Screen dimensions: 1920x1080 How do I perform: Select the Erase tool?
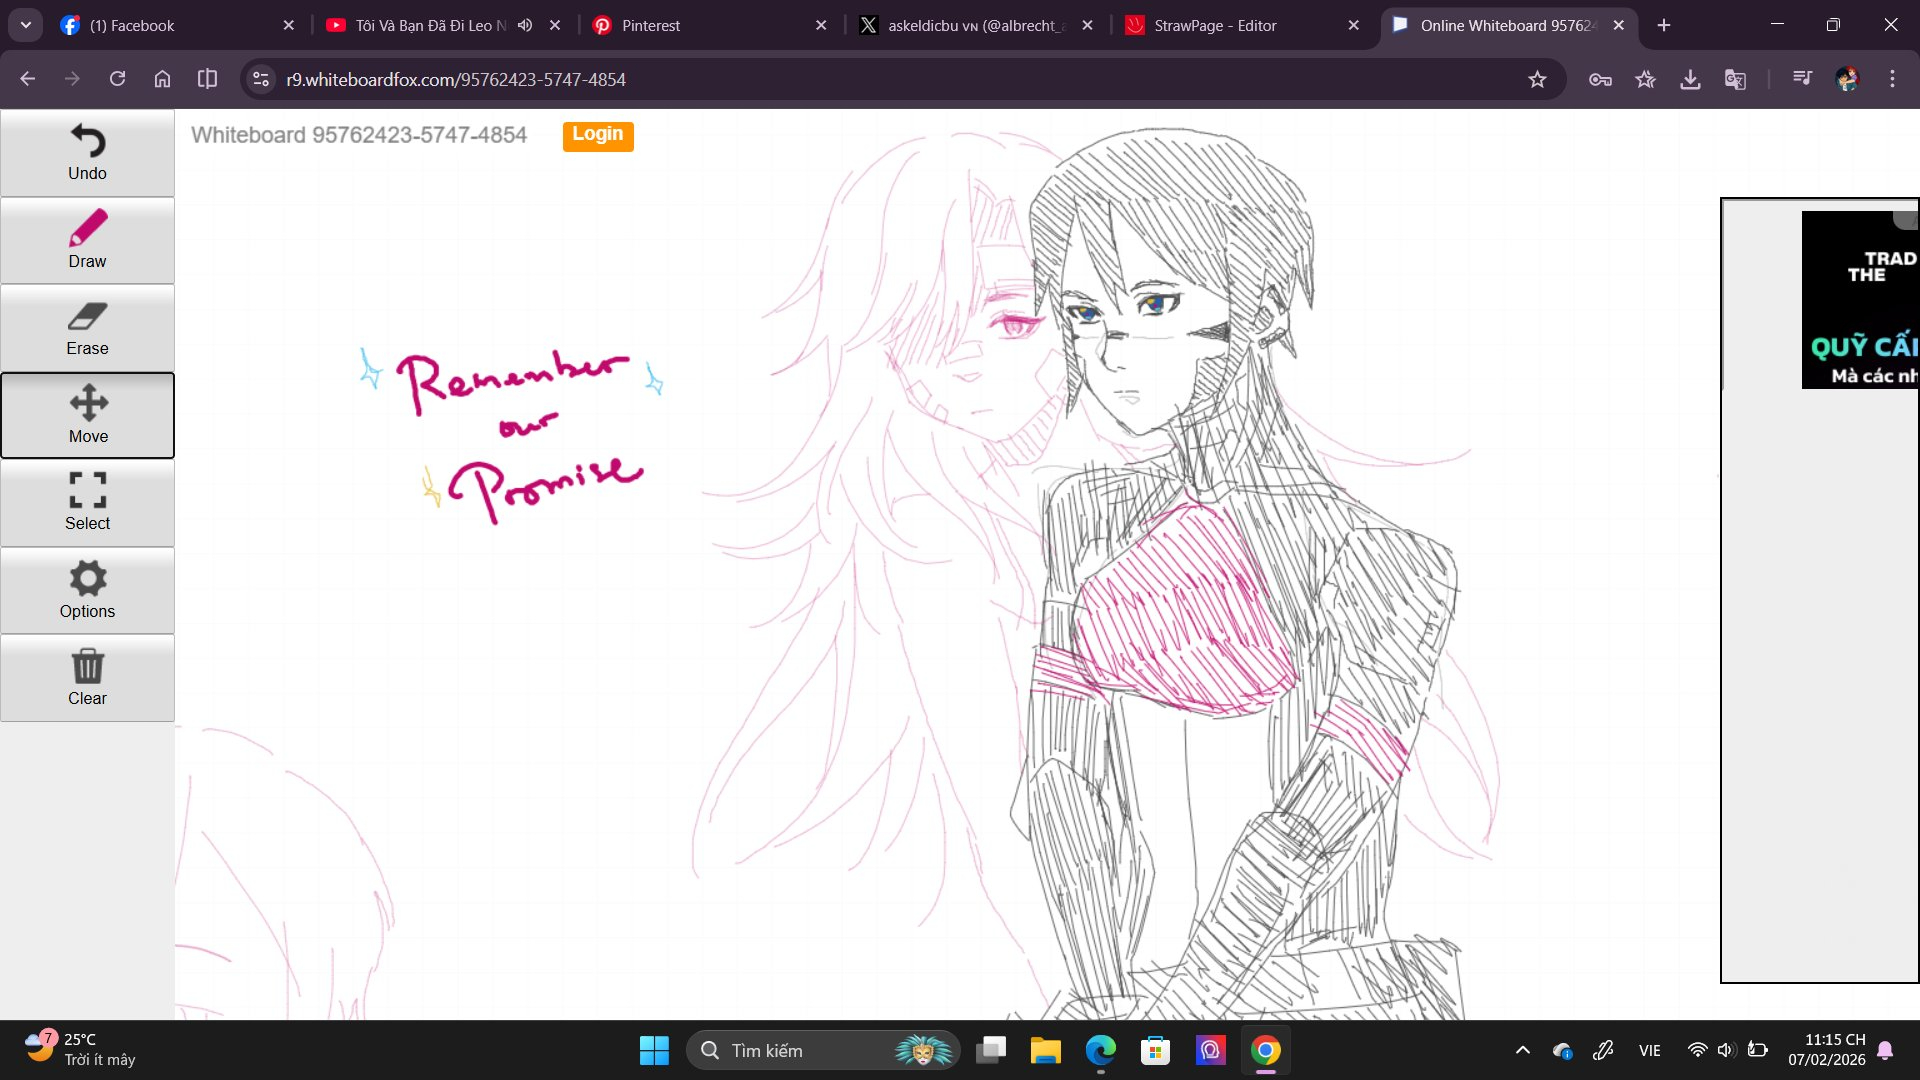tap(87, 328)
